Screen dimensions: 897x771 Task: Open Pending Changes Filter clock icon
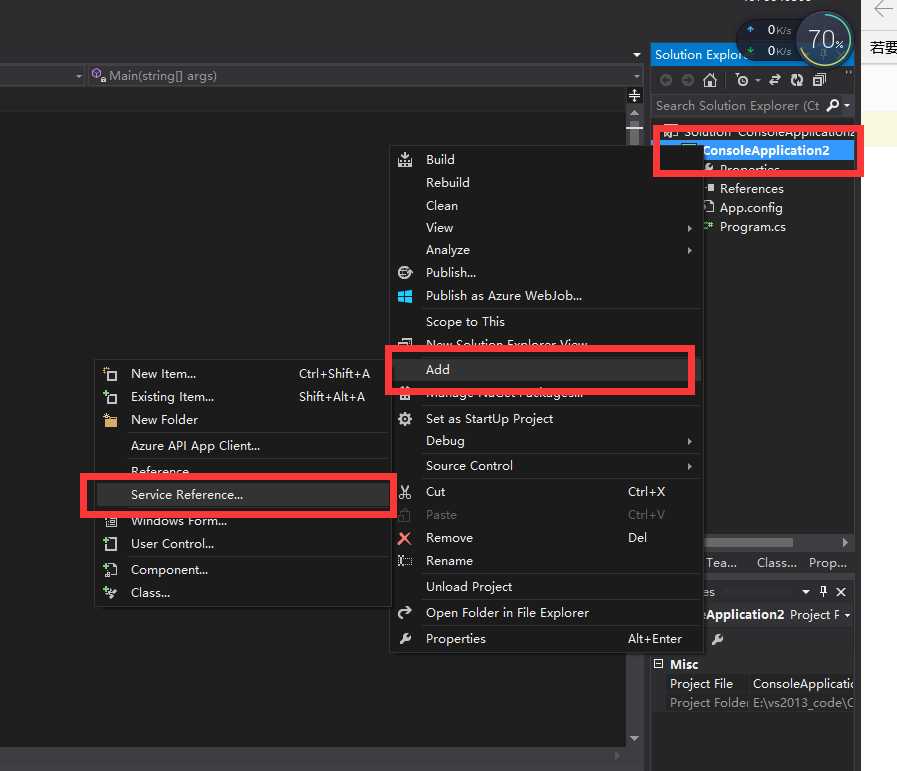pyautogui.click(x=742, y=80)
